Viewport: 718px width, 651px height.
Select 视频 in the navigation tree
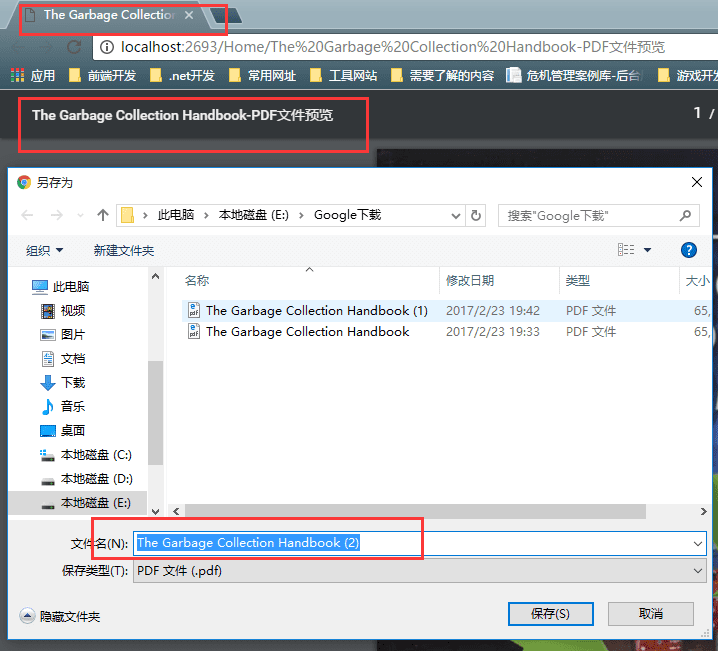click(x=63, y=311)
